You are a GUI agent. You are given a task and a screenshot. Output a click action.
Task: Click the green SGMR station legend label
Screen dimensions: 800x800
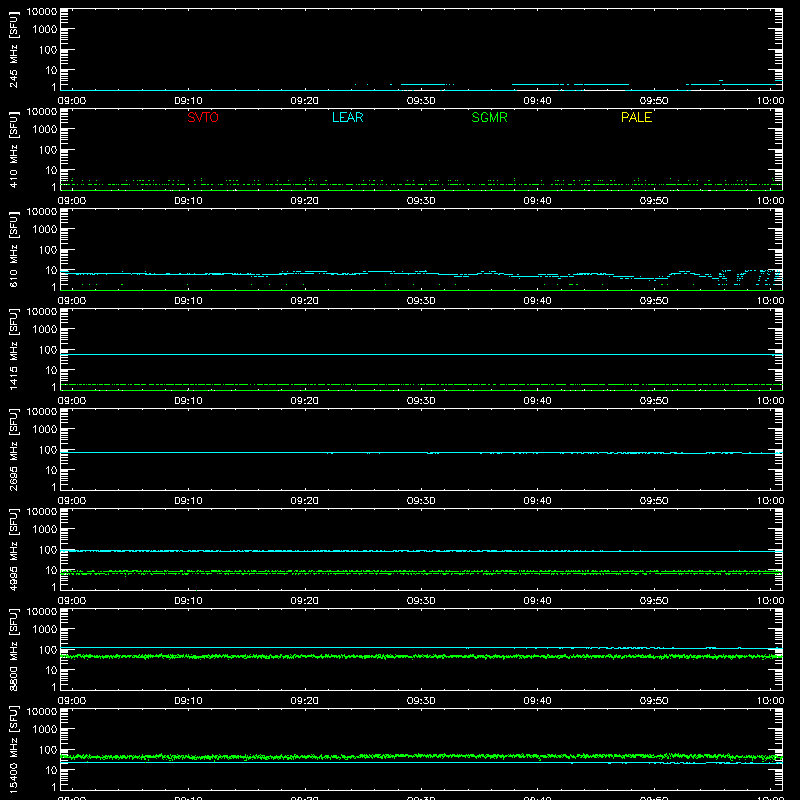(x=489, y=117)
